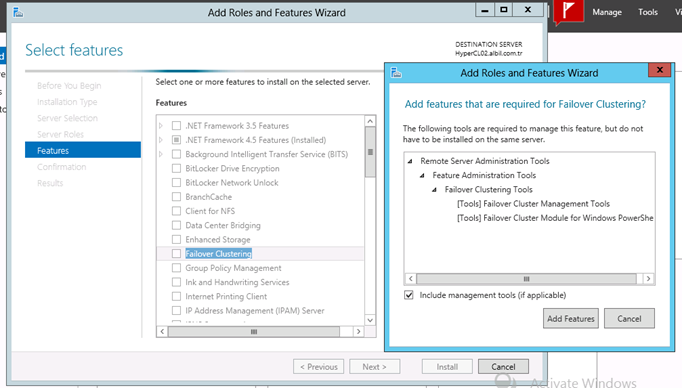Toggle Include management tools checkbox
Image resolution: width=682 pixels, height=388 pixels.
click(x=409, y=295)
